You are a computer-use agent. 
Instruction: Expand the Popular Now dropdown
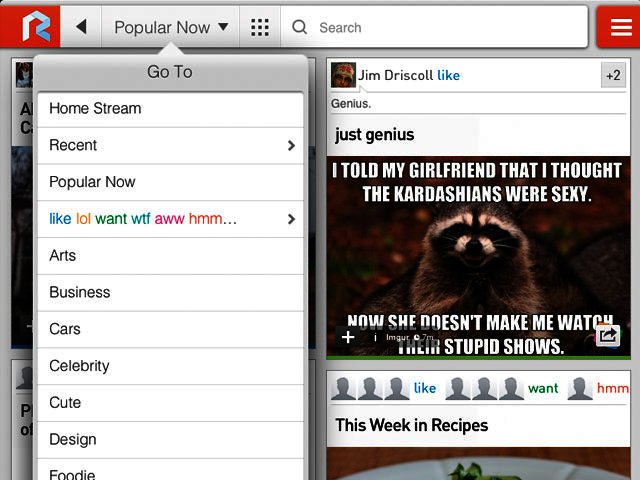pyautogui.click(x=170, y=27)
